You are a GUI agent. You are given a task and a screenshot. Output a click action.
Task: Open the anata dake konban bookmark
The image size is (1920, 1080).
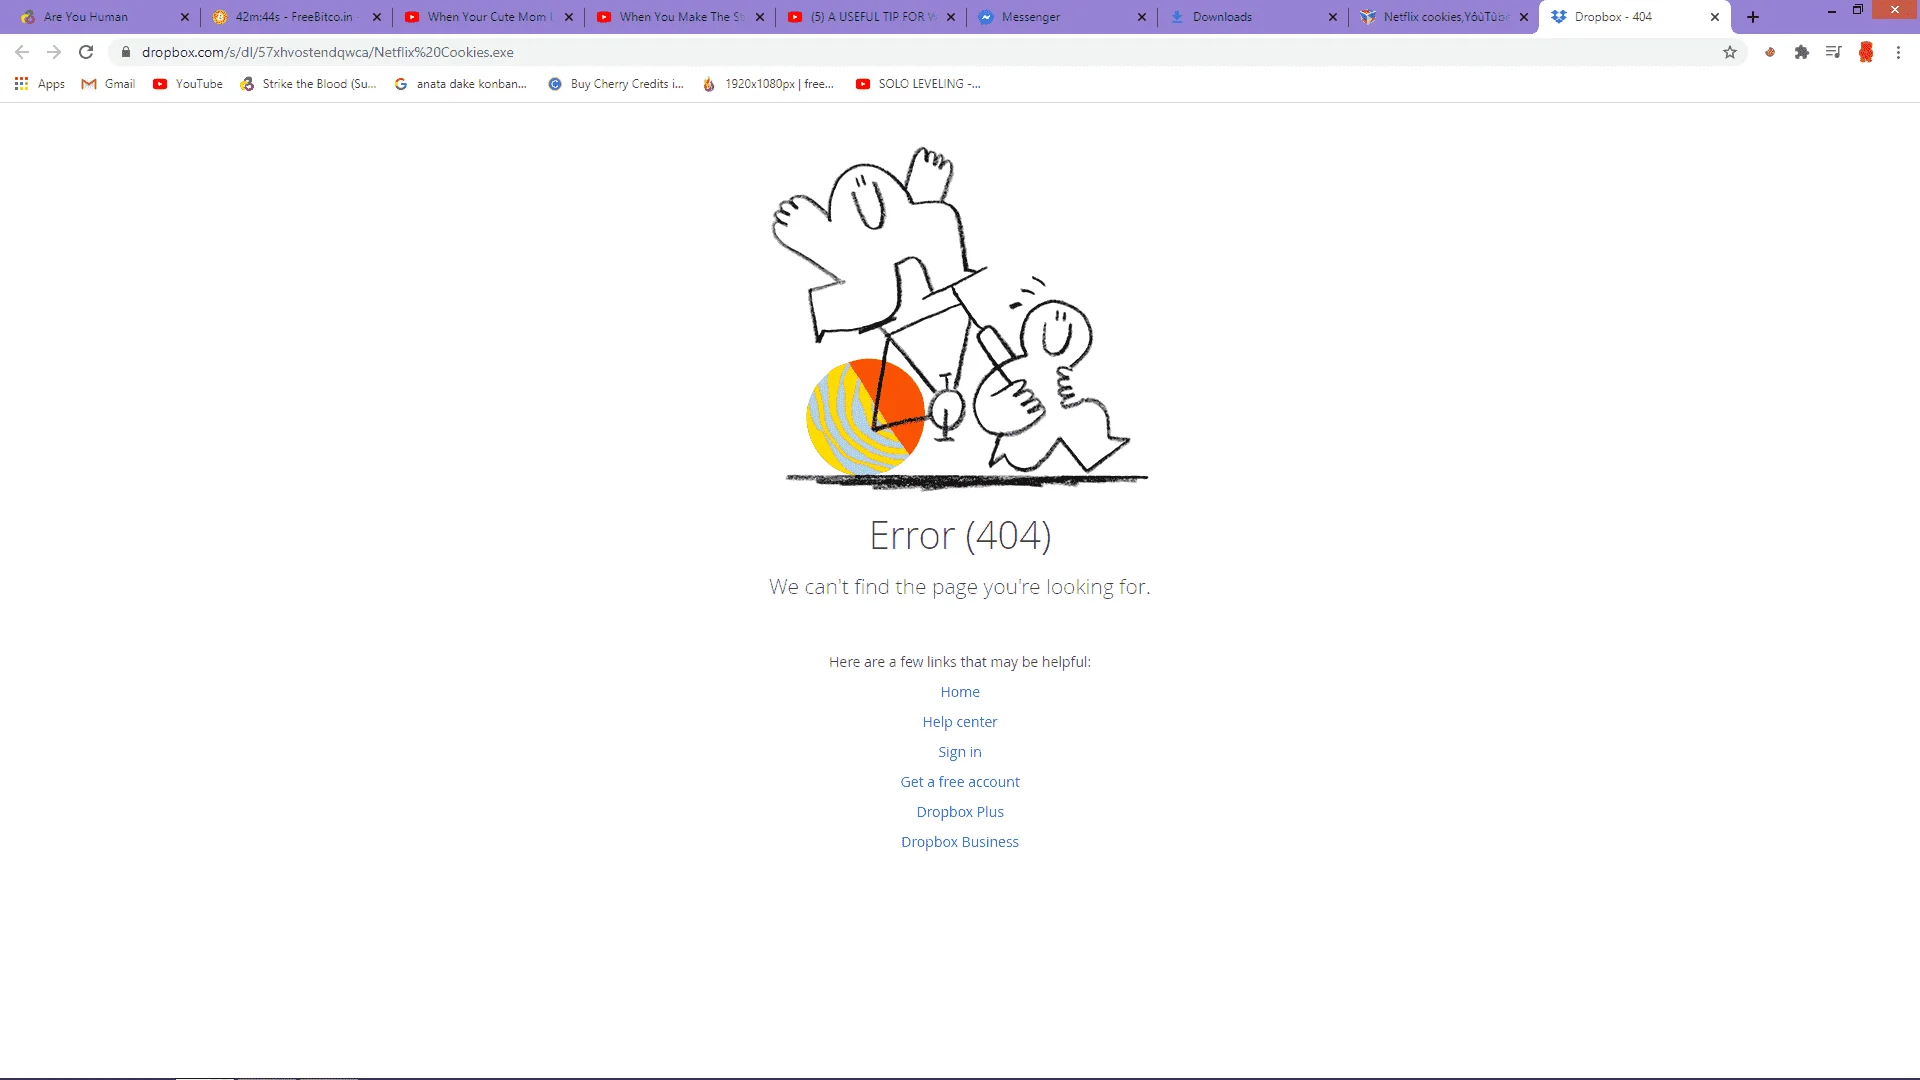click(x=461, y=84)
